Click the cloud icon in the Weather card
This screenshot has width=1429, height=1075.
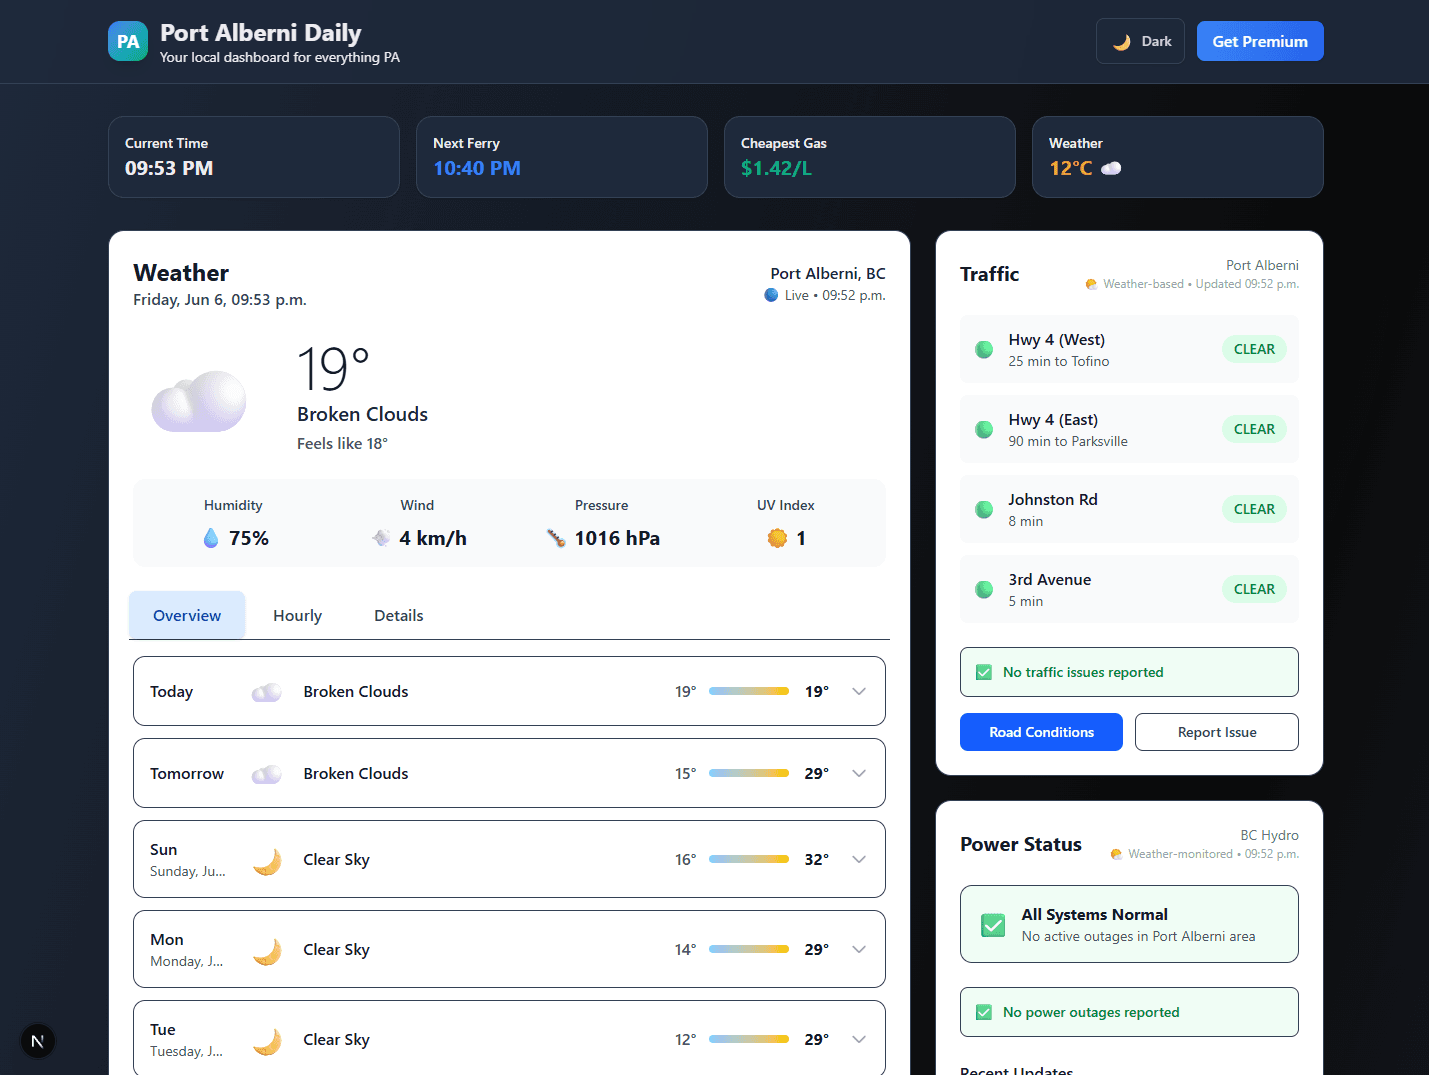[198, 400]
